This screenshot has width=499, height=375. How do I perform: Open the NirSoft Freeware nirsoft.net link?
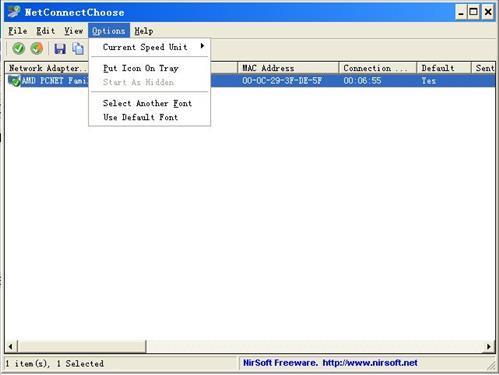point(330,363)
